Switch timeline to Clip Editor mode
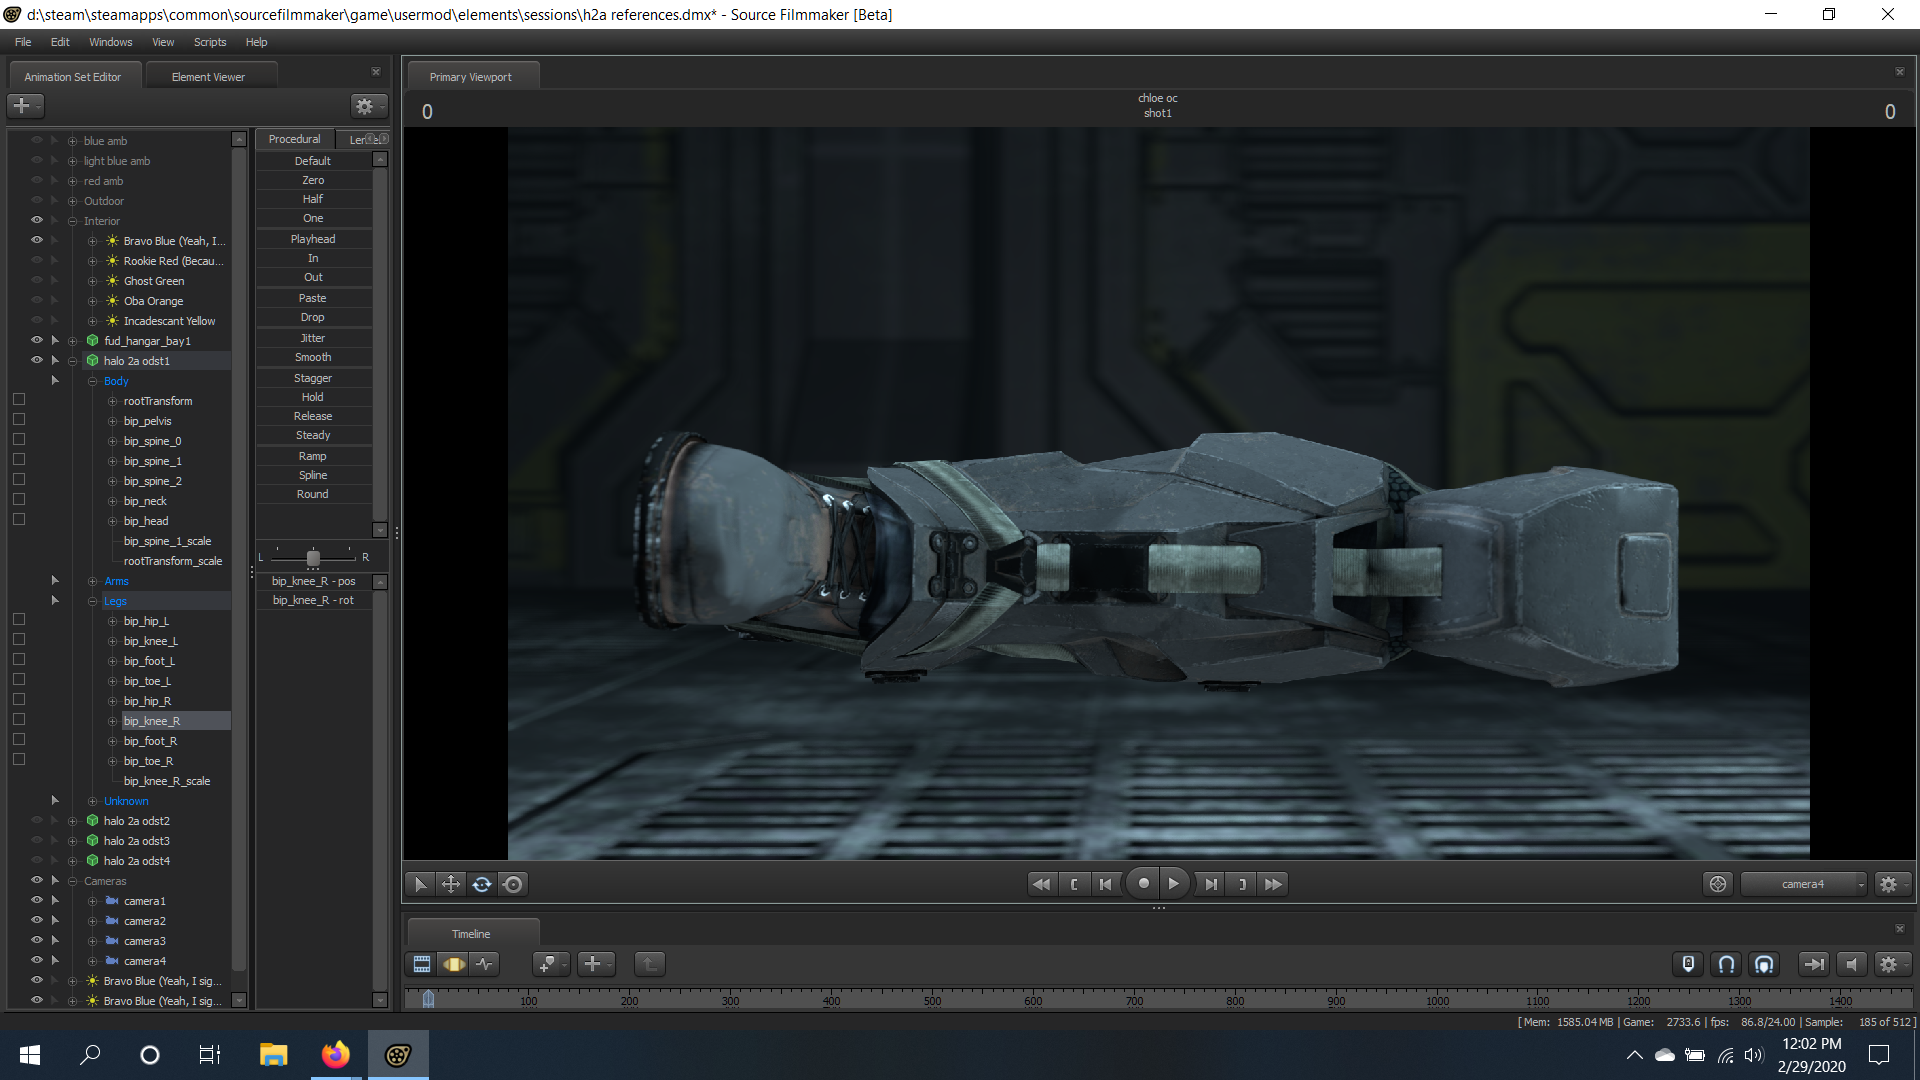 pos(422,964)
